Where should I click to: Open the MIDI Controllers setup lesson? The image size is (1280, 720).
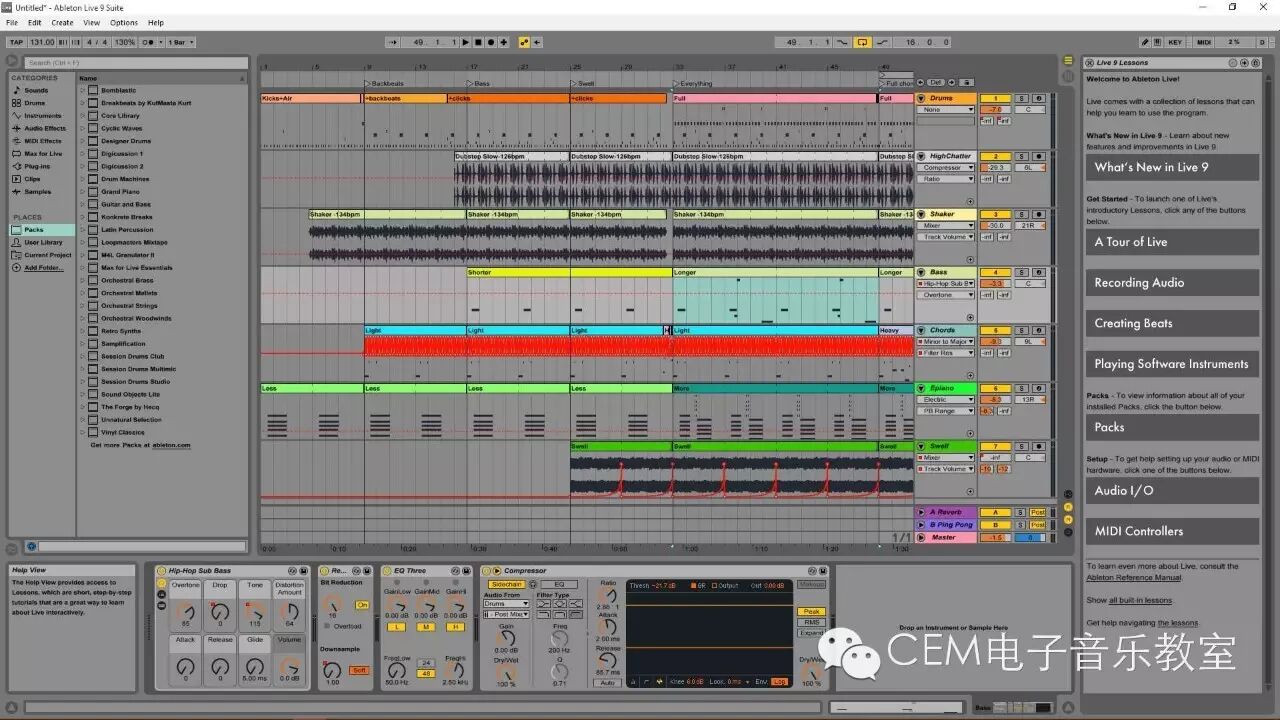[x=1172, y=531]
